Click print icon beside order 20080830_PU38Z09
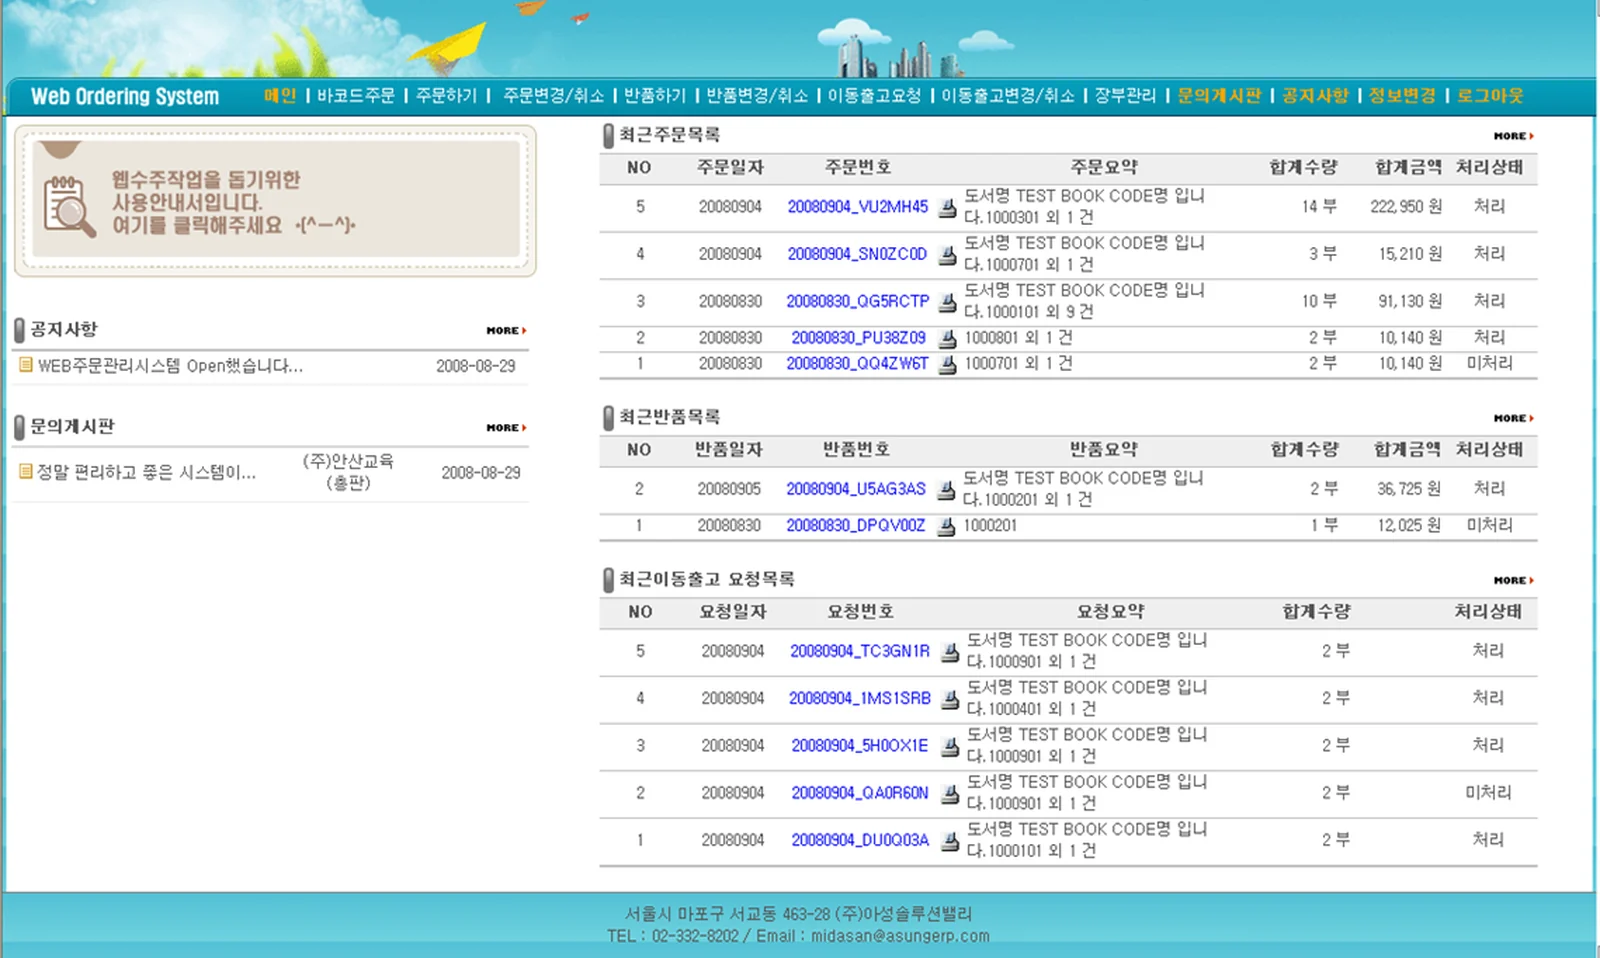This screenshot has width=1600, height=958. (x=947, y=339)
